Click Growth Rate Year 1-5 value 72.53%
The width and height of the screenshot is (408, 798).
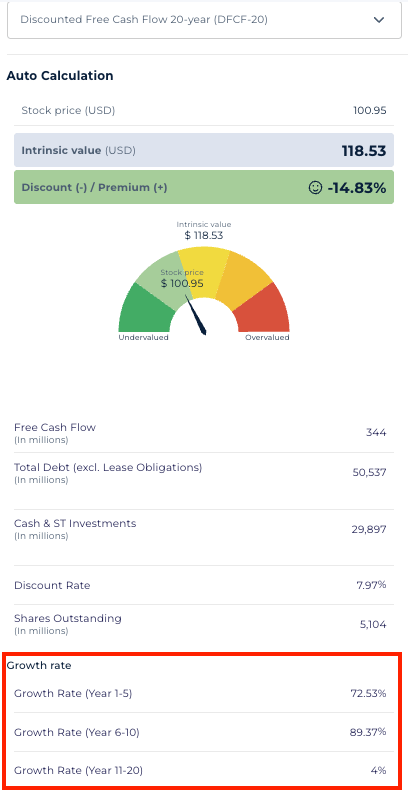point(368,693)
